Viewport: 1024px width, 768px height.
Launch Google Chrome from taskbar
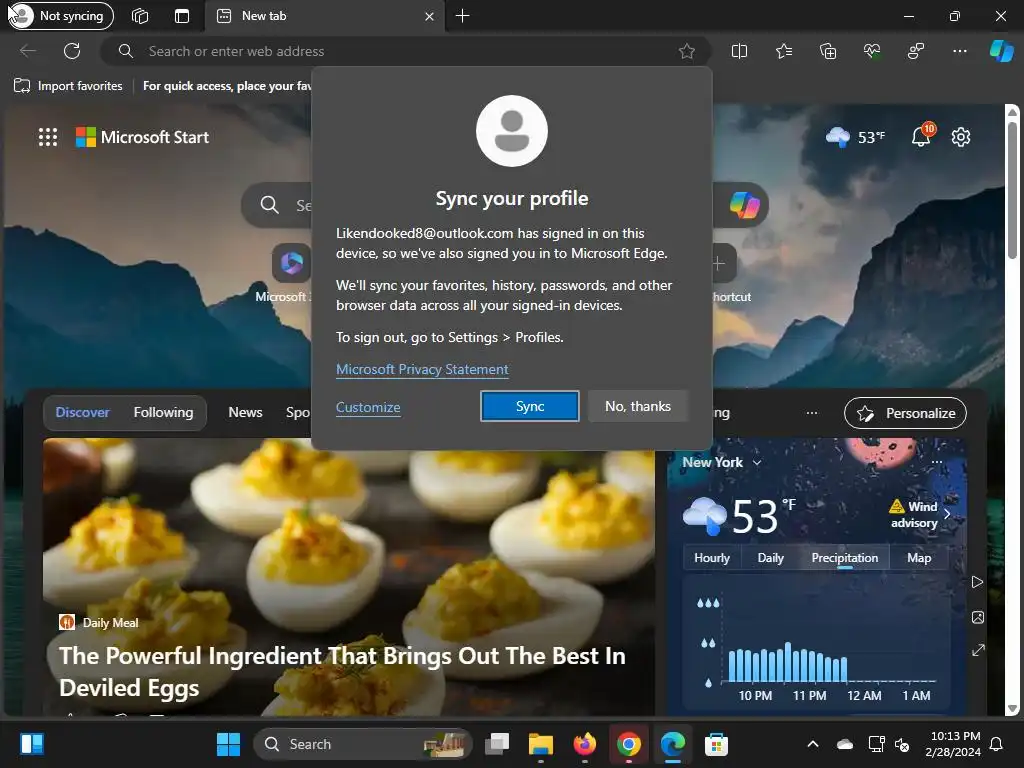coord(628,744)
